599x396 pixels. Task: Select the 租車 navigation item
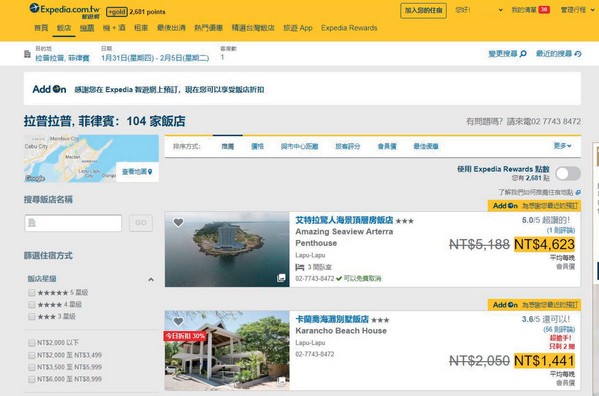pyautogui.click(x=141, y=28)
